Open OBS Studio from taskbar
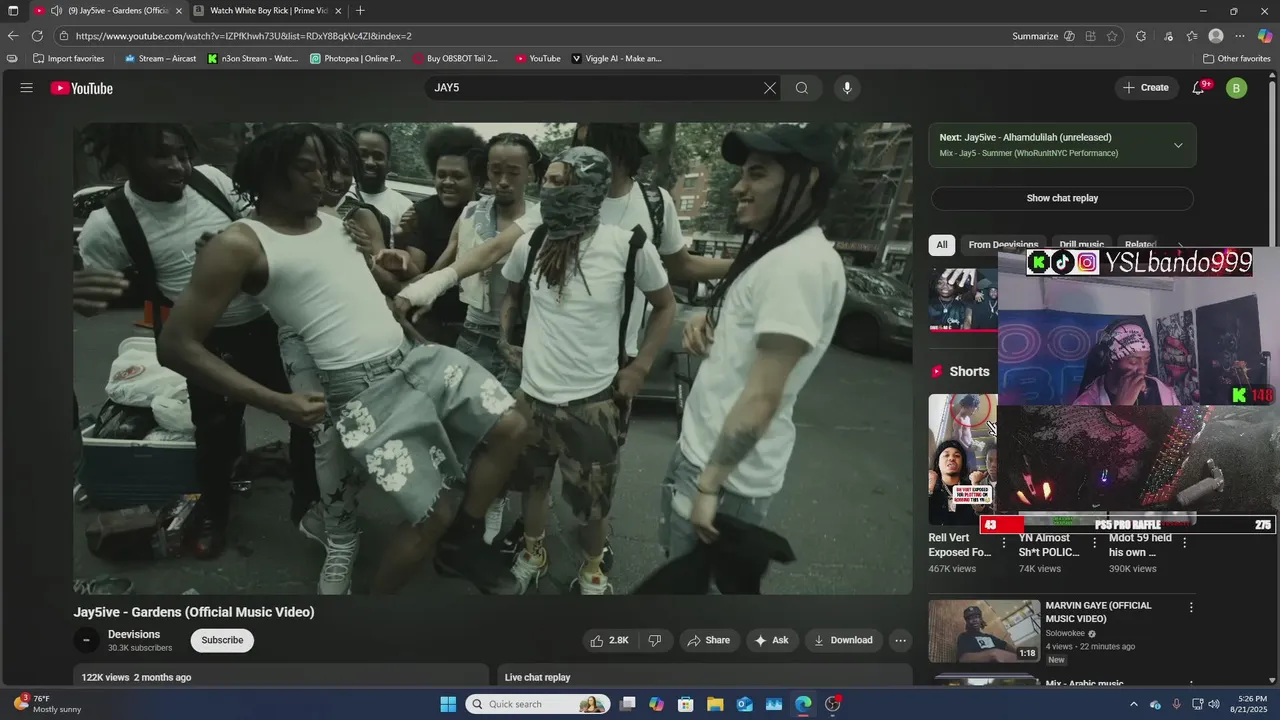This screenshot has height=720, width=1280. point(833,704)
